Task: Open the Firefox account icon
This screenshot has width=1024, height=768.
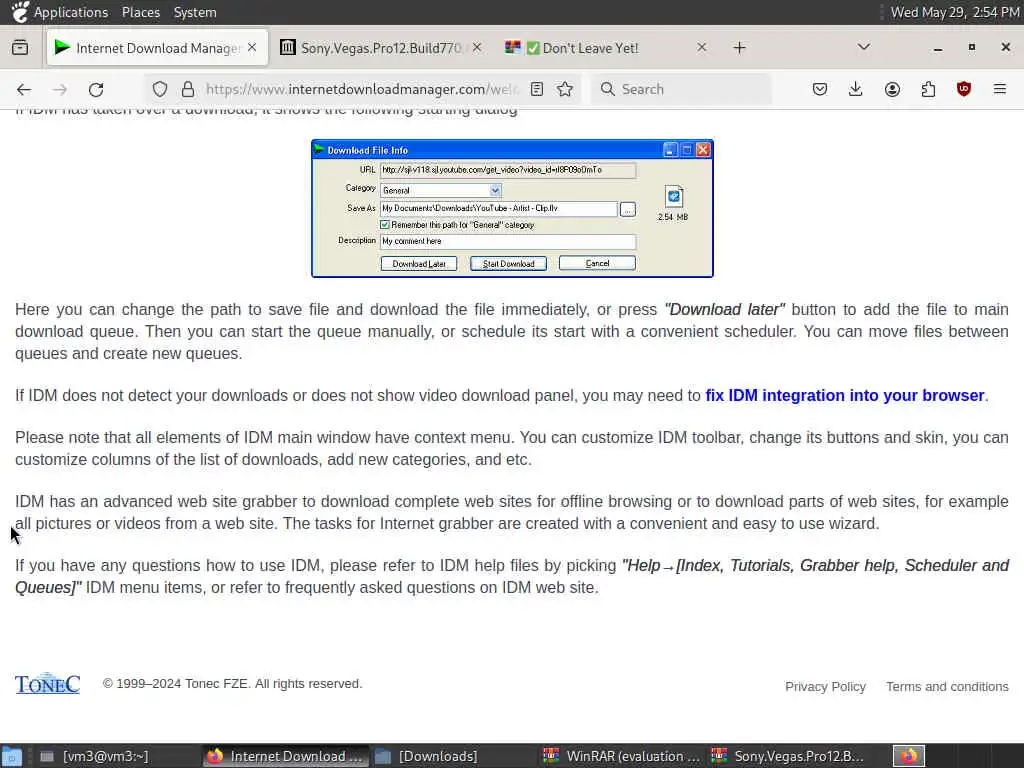Action: click(892, 89)
